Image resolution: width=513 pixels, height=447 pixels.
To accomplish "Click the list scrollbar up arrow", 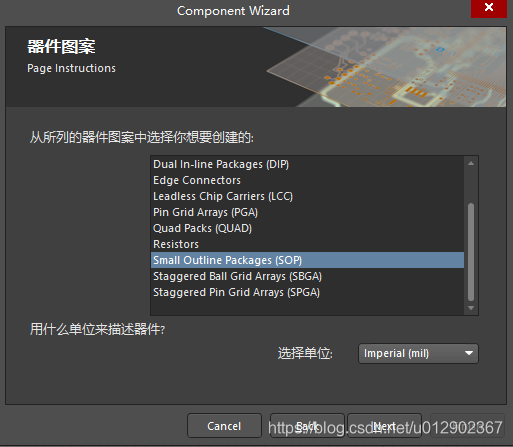I will click(x=471, y=163).
